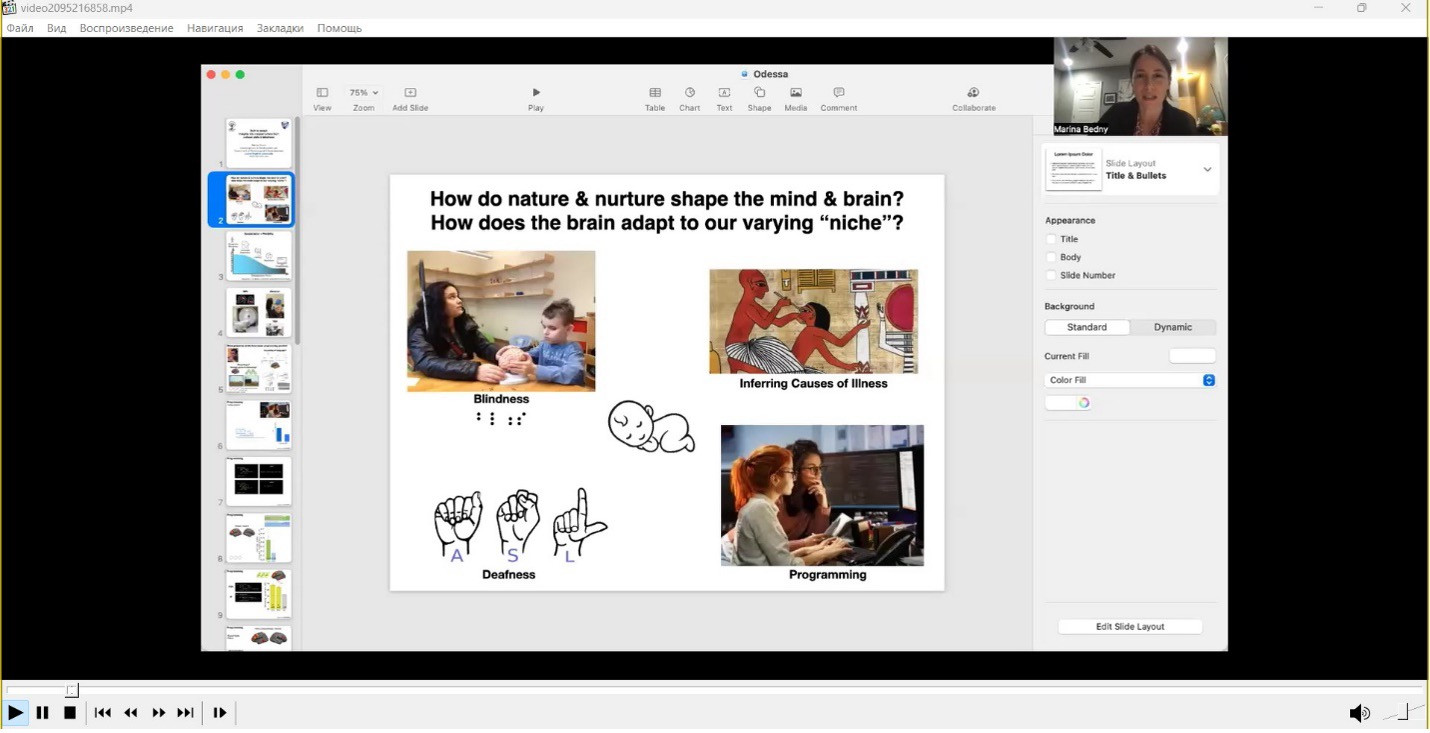Switch to the Dynamic background tab

1172,327
